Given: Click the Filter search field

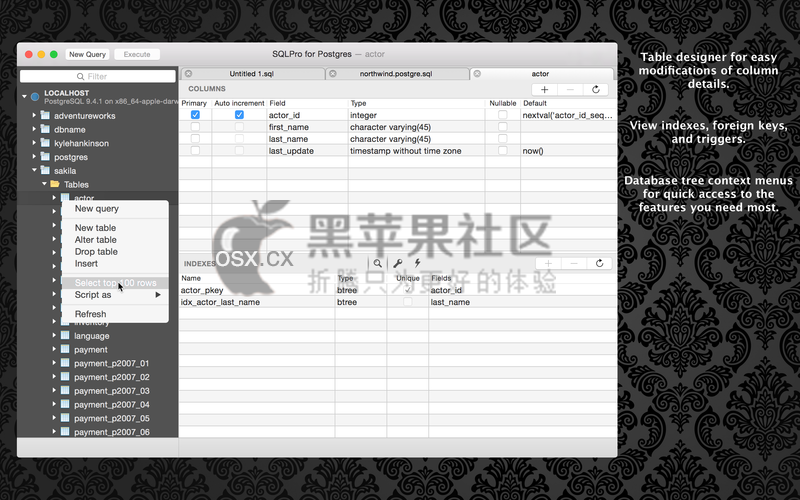Looking at the screenshot, I should (x=97, y=76).
